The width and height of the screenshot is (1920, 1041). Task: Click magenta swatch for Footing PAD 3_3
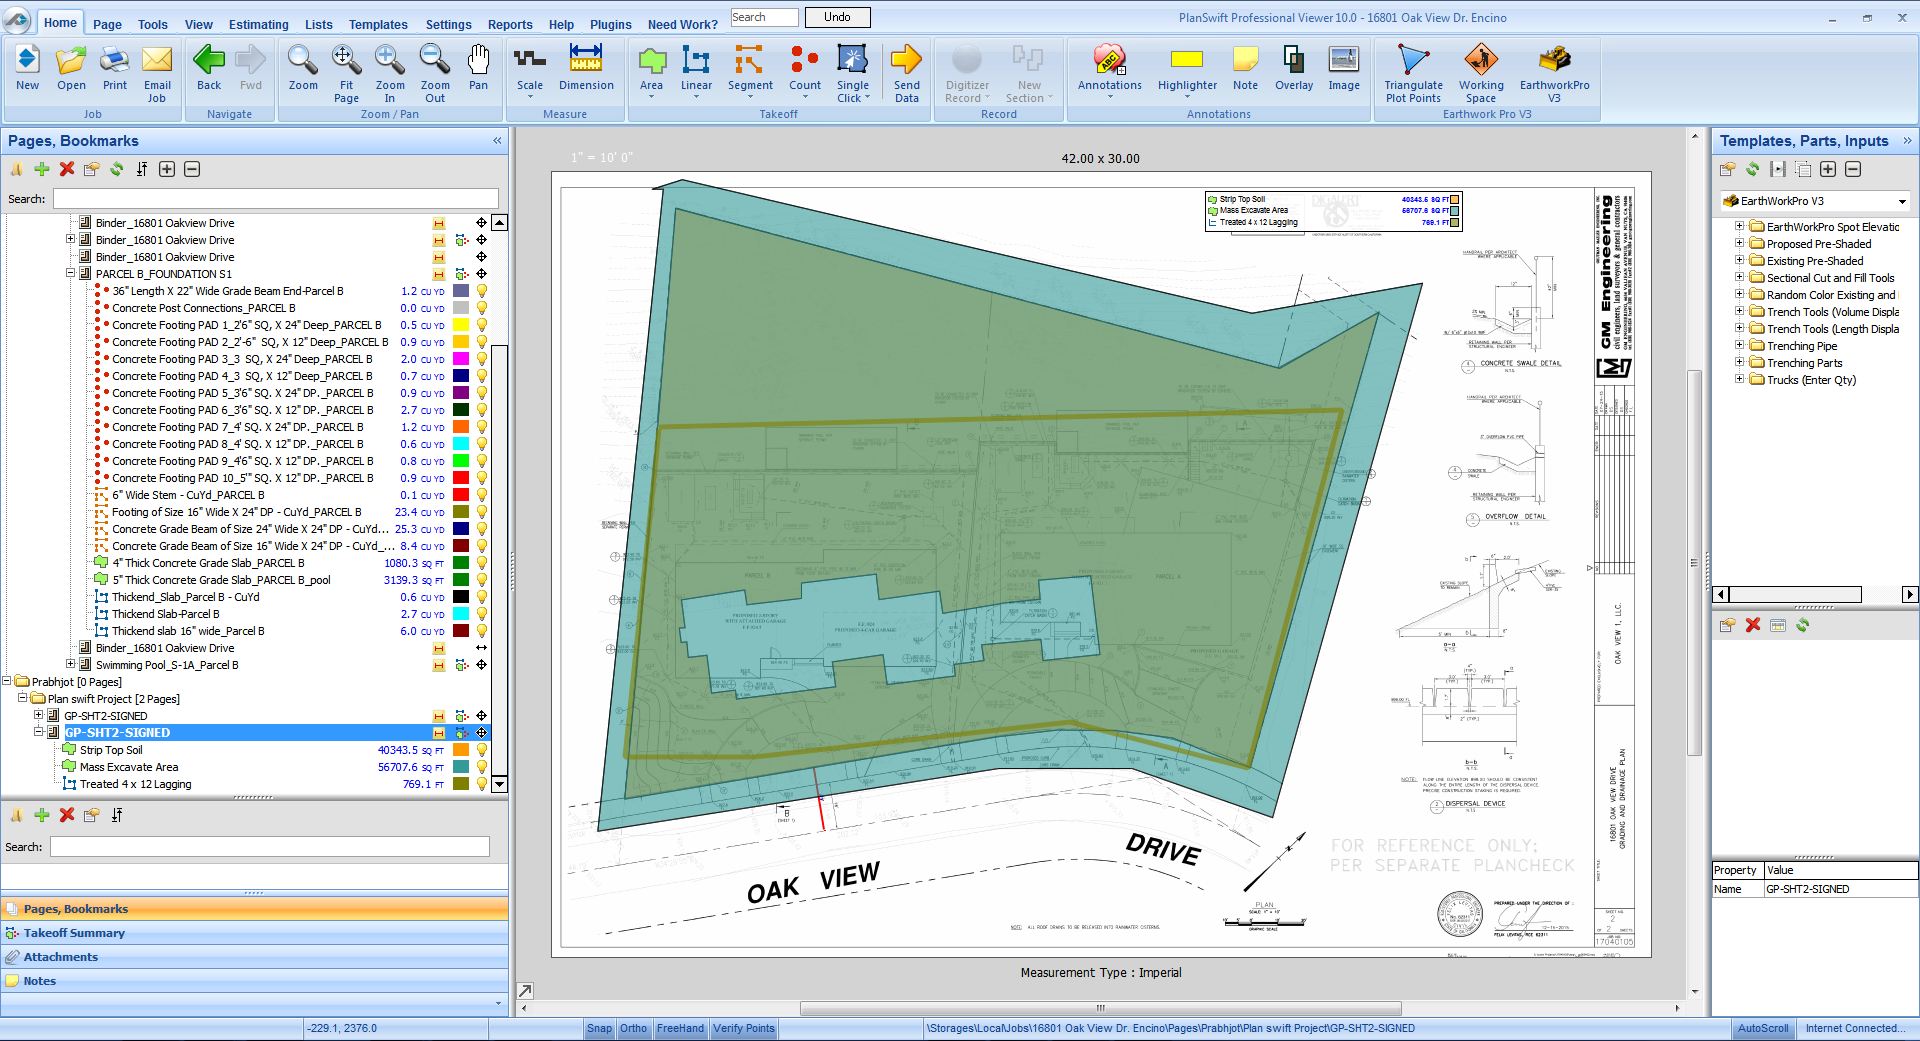(x=461, y=359)
